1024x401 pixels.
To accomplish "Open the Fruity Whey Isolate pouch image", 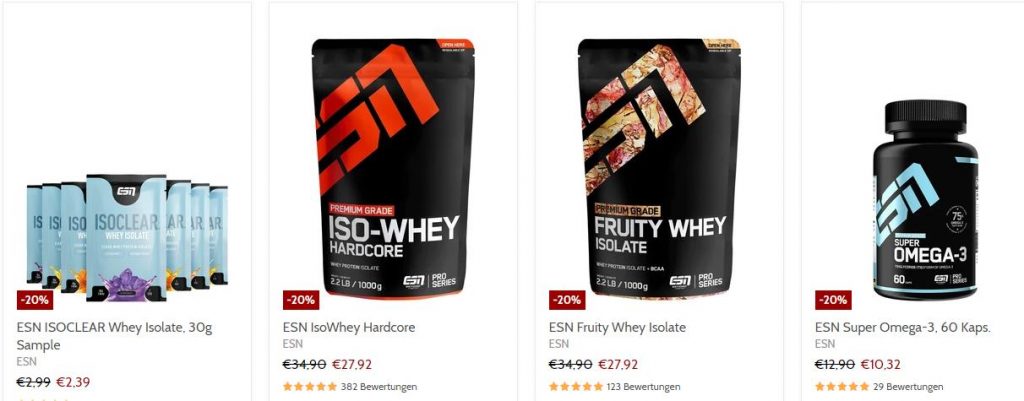I will 660,168.
